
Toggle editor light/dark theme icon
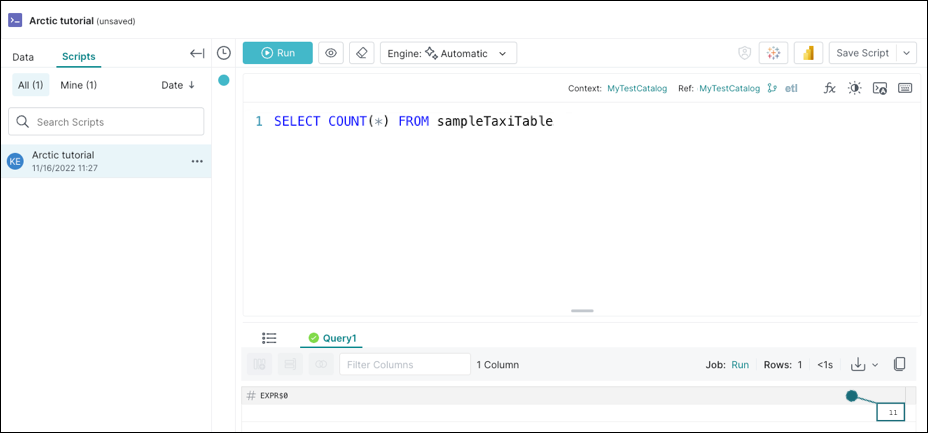[854, 88]
